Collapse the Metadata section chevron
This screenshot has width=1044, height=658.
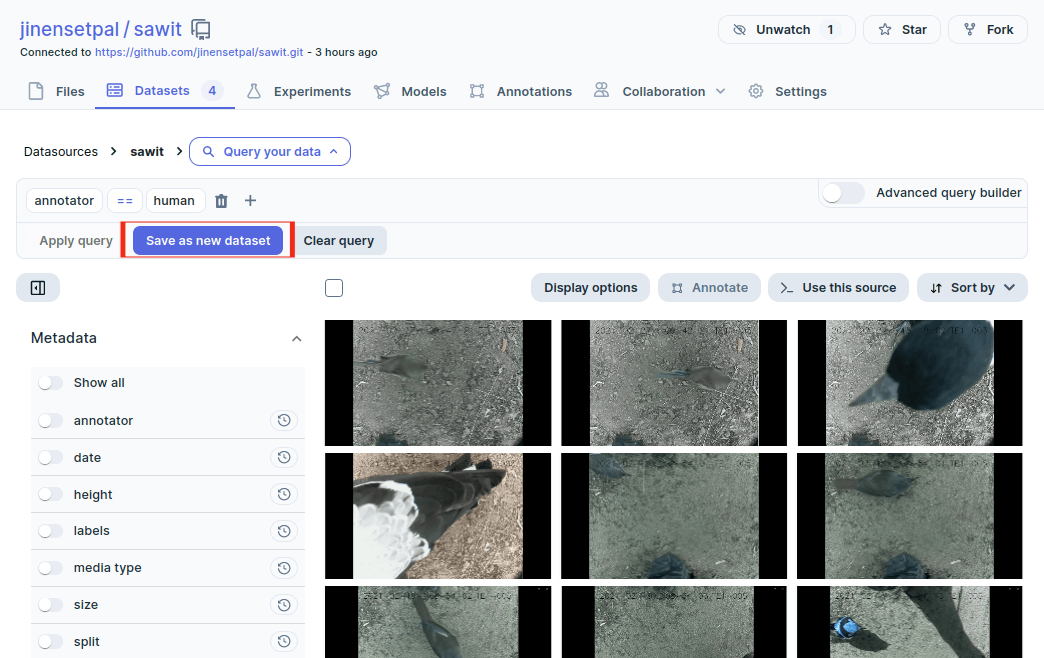pyautogui.click(x=296, y=339)
